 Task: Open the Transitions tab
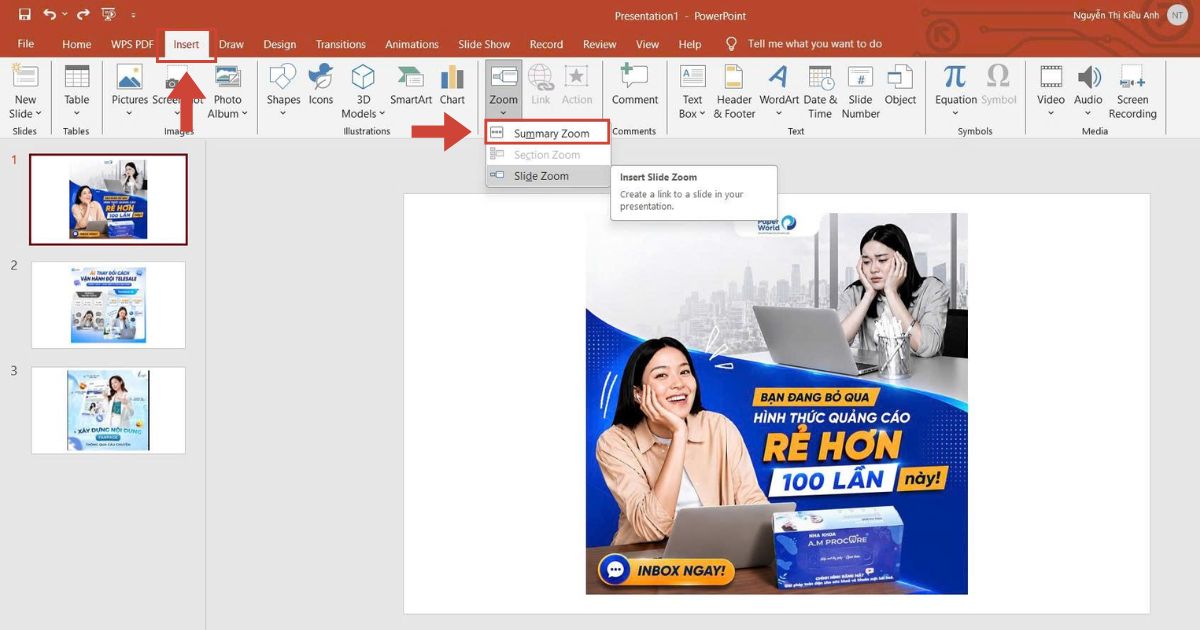[x=341, y=44]
